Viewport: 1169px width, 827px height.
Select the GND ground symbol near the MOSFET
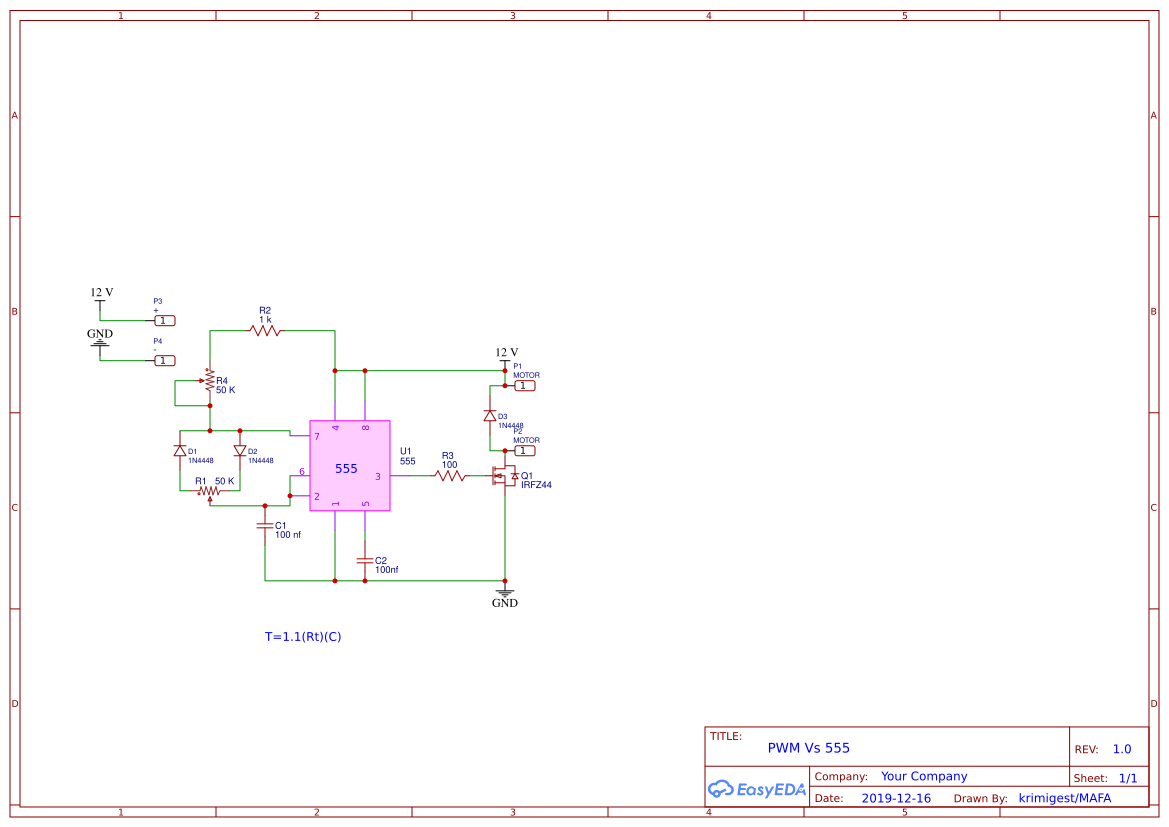(505, 592)
